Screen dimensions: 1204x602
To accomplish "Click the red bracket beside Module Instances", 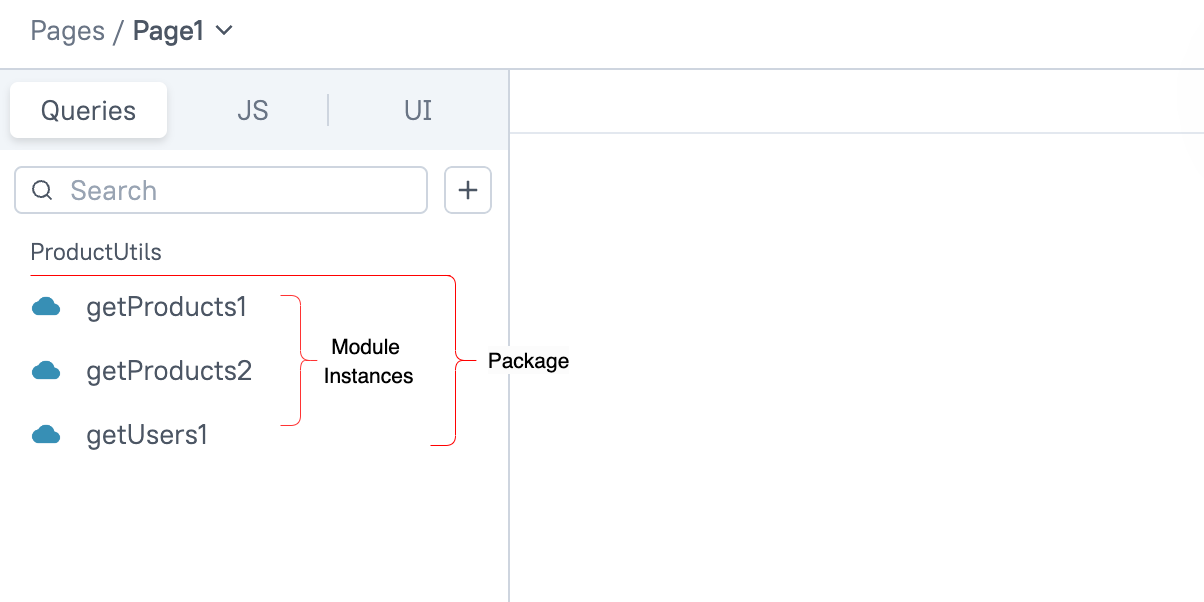I will click(299, 360).
